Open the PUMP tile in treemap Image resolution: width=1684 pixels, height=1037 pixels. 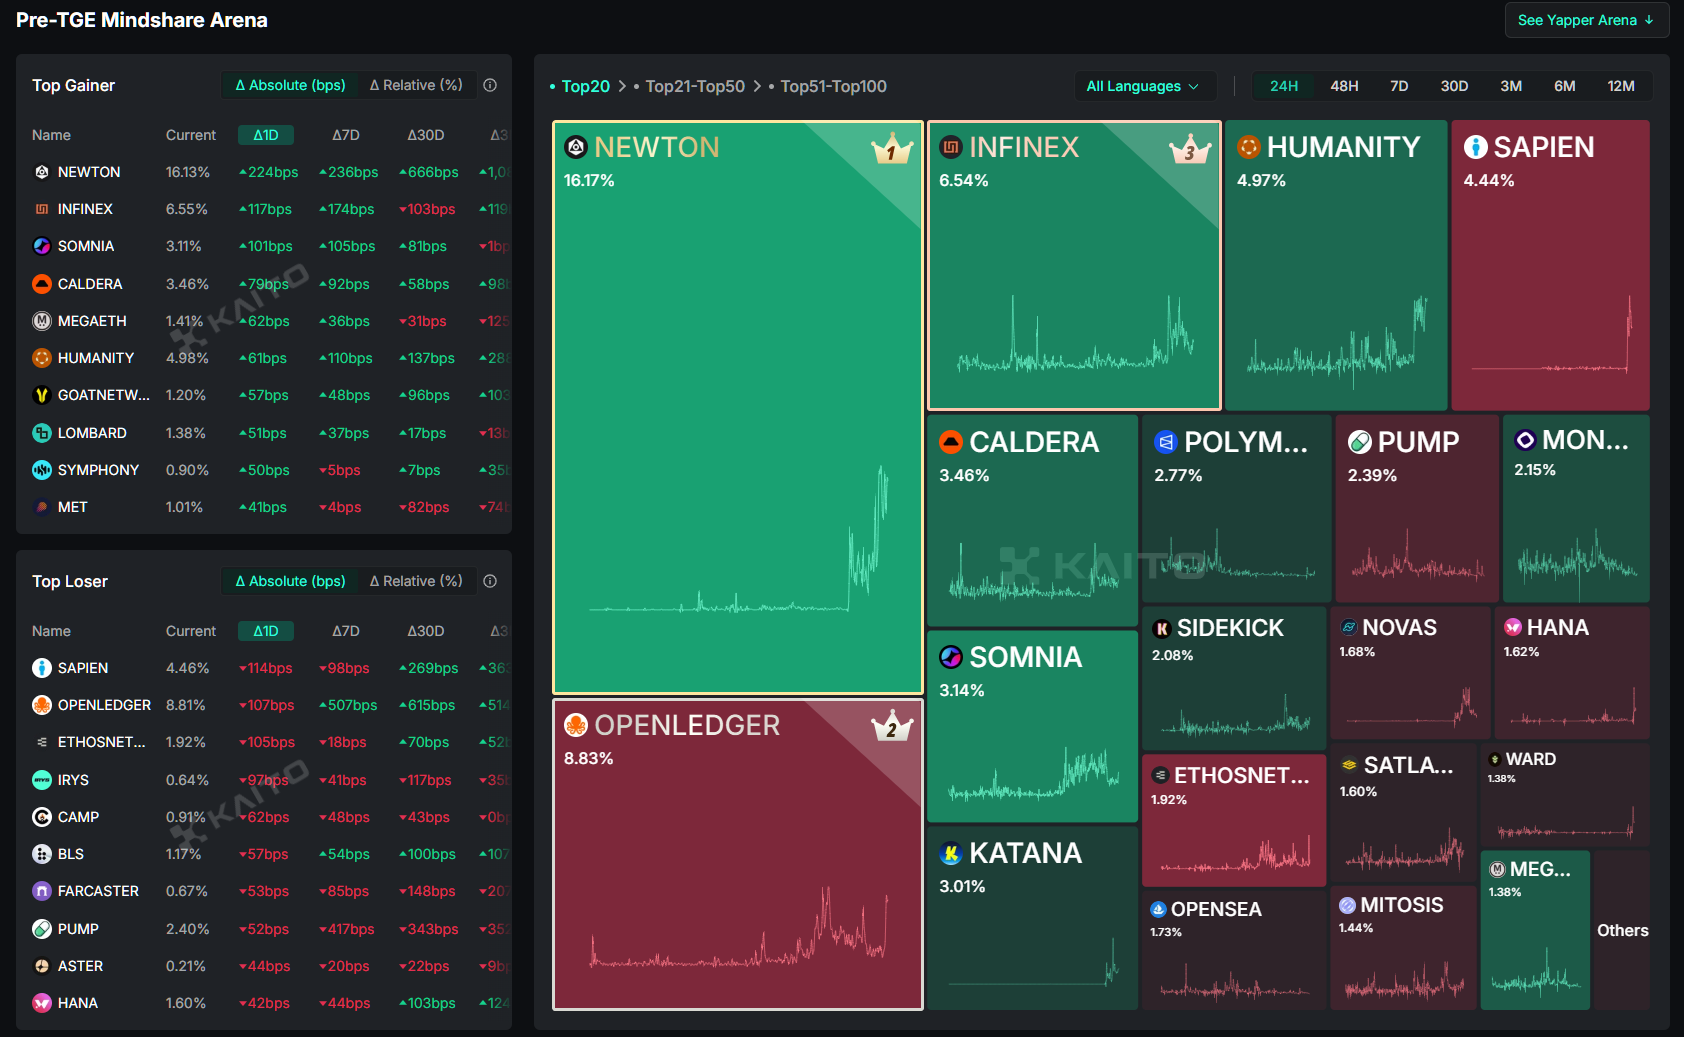pyautogui.click(x=1417, y=508)
